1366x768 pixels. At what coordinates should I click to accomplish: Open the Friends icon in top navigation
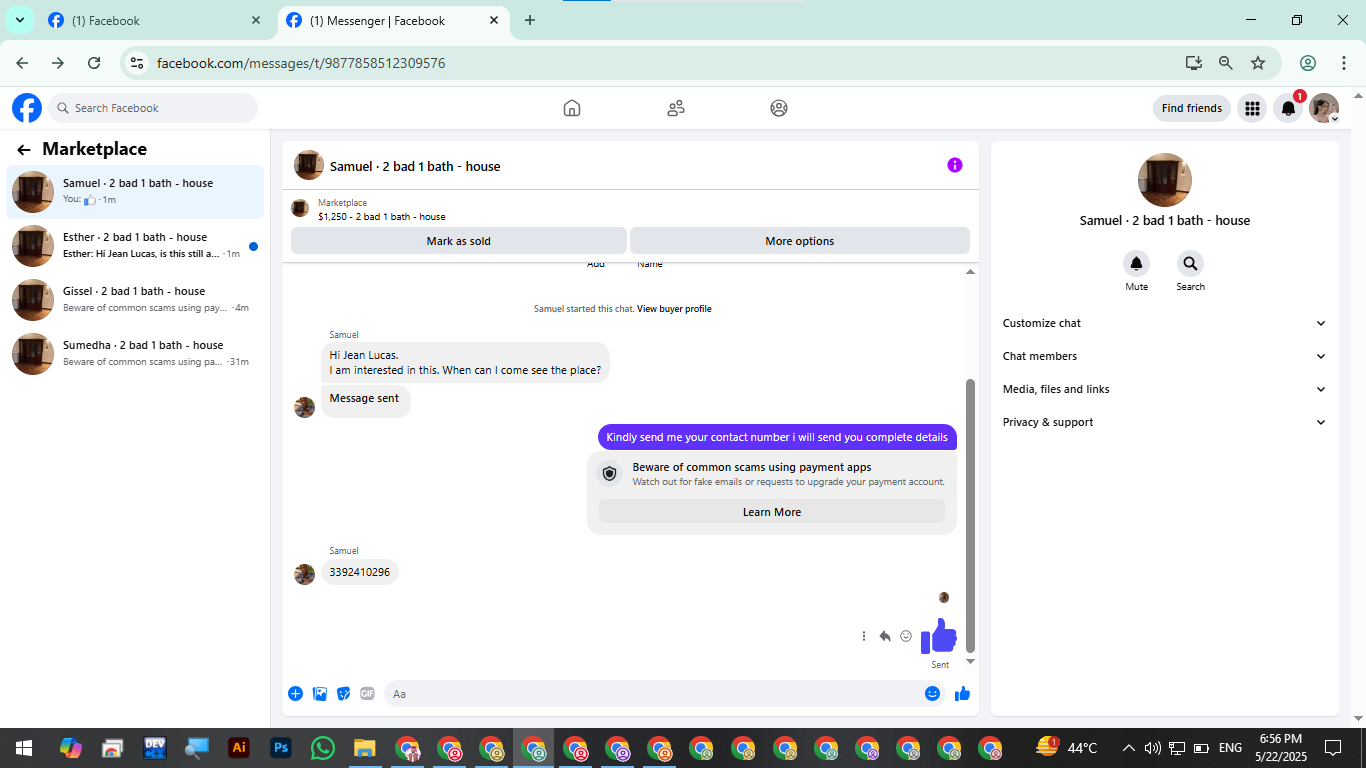[676, 108]
